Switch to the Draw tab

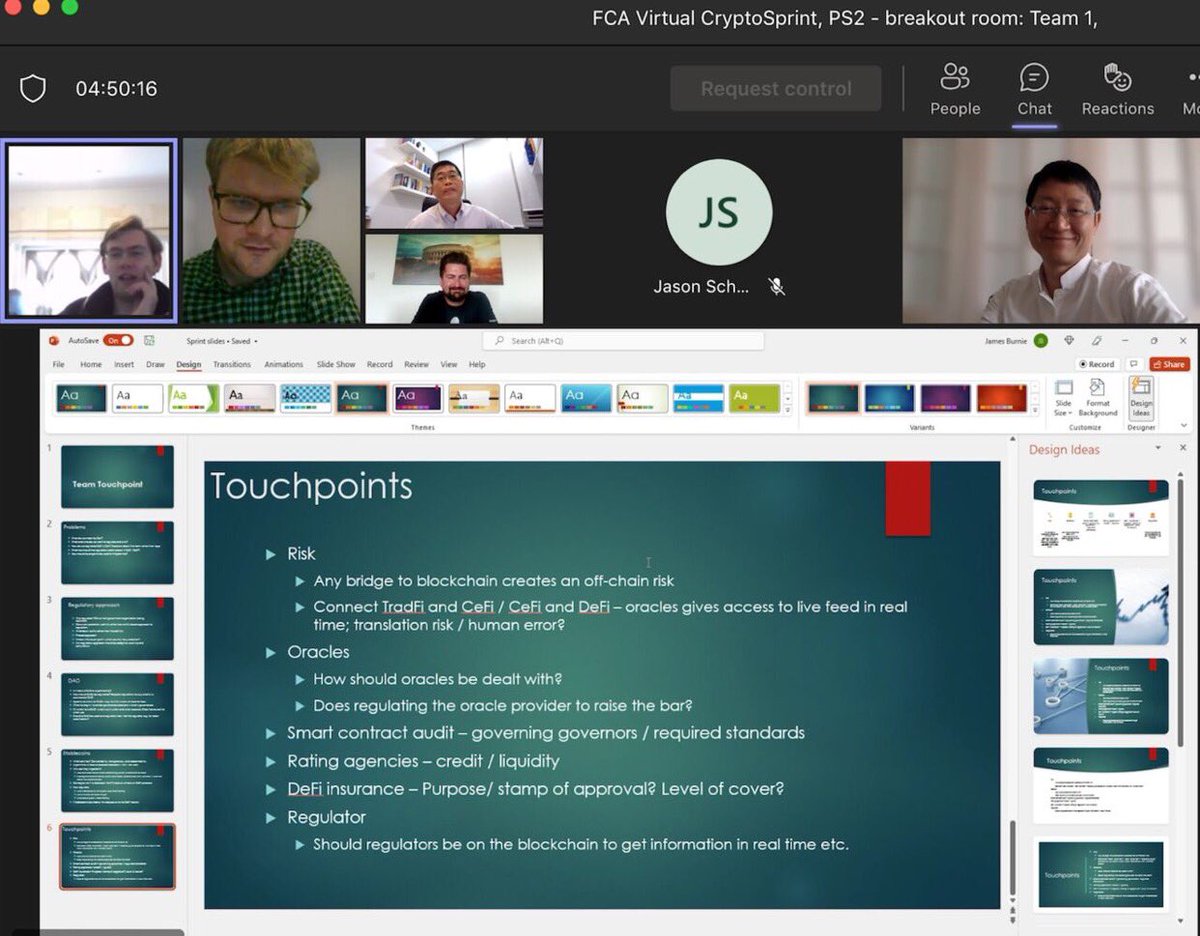[155, 365]
